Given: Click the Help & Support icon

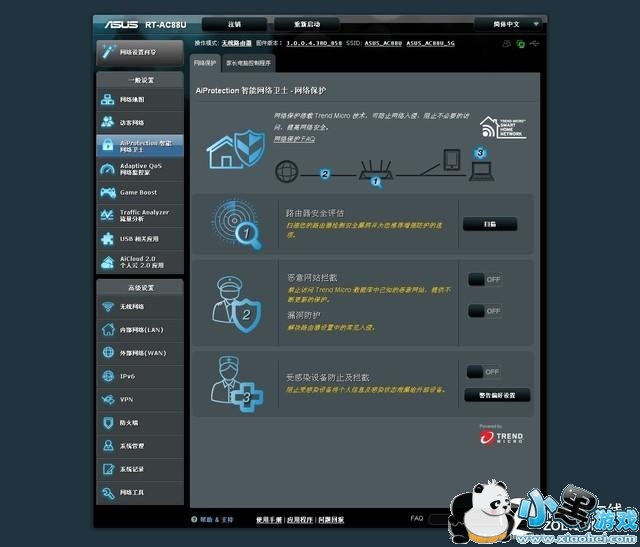Looking at the screenshot, I should pyautogui.click(x=194, y=520).
